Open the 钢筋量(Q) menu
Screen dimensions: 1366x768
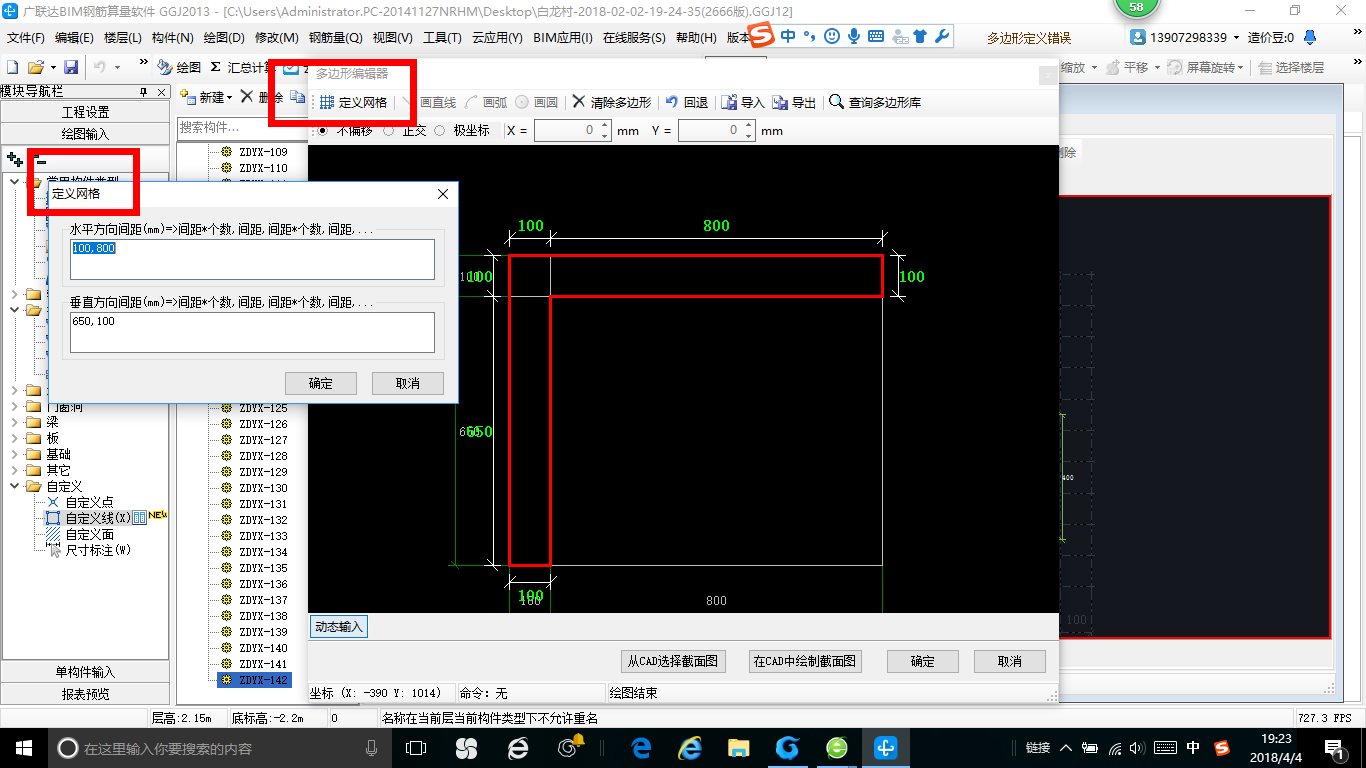pyautogui.click(x=335, y=38)
